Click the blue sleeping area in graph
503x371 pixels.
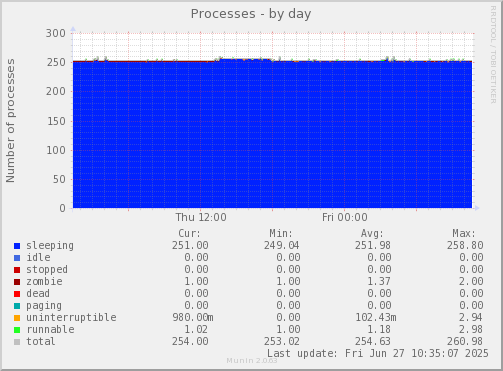(272, 135)
